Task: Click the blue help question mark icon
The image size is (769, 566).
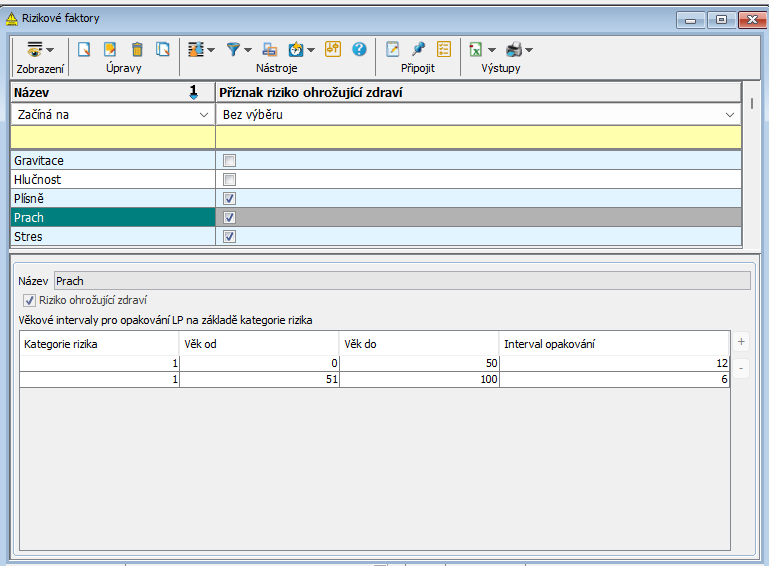Action: tap(359, 48)
